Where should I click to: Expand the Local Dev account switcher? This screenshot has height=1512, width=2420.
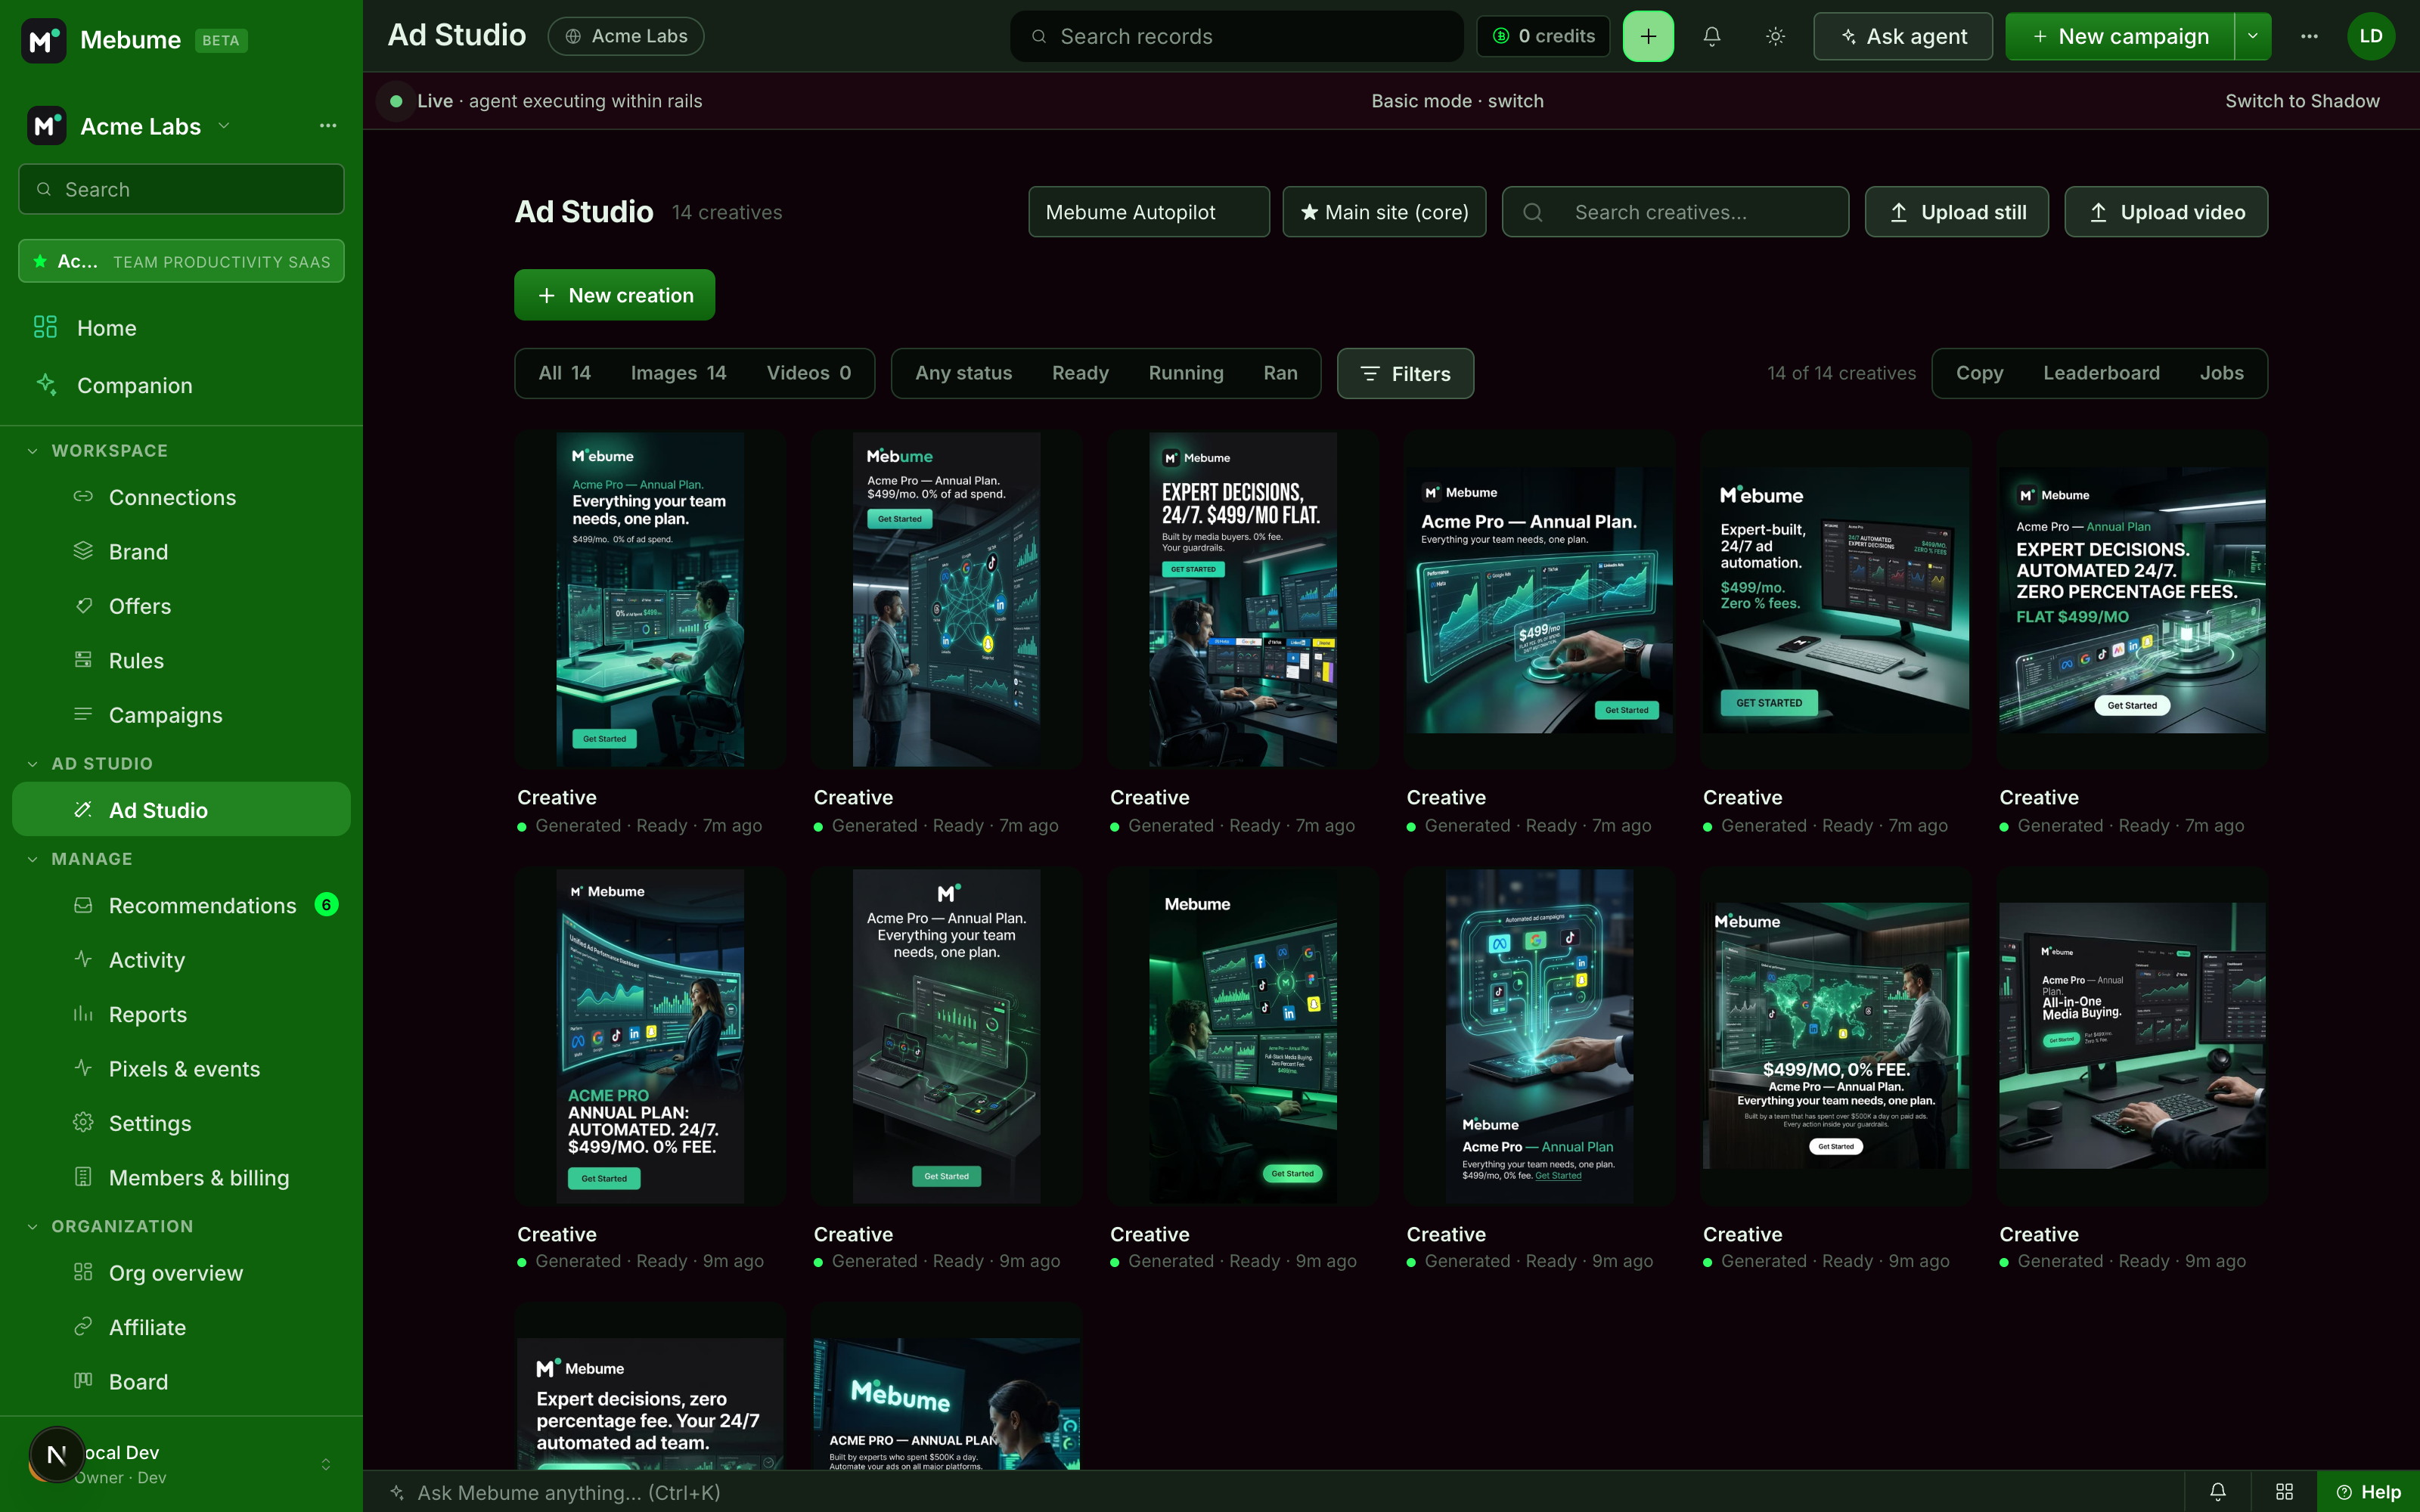325,1464
